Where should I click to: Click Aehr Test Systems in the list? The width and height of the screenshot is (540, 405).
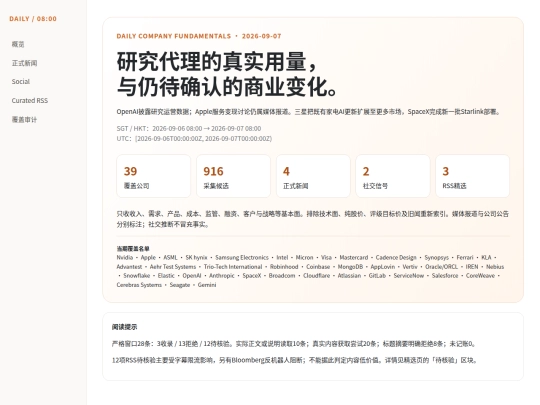[173, 267]
